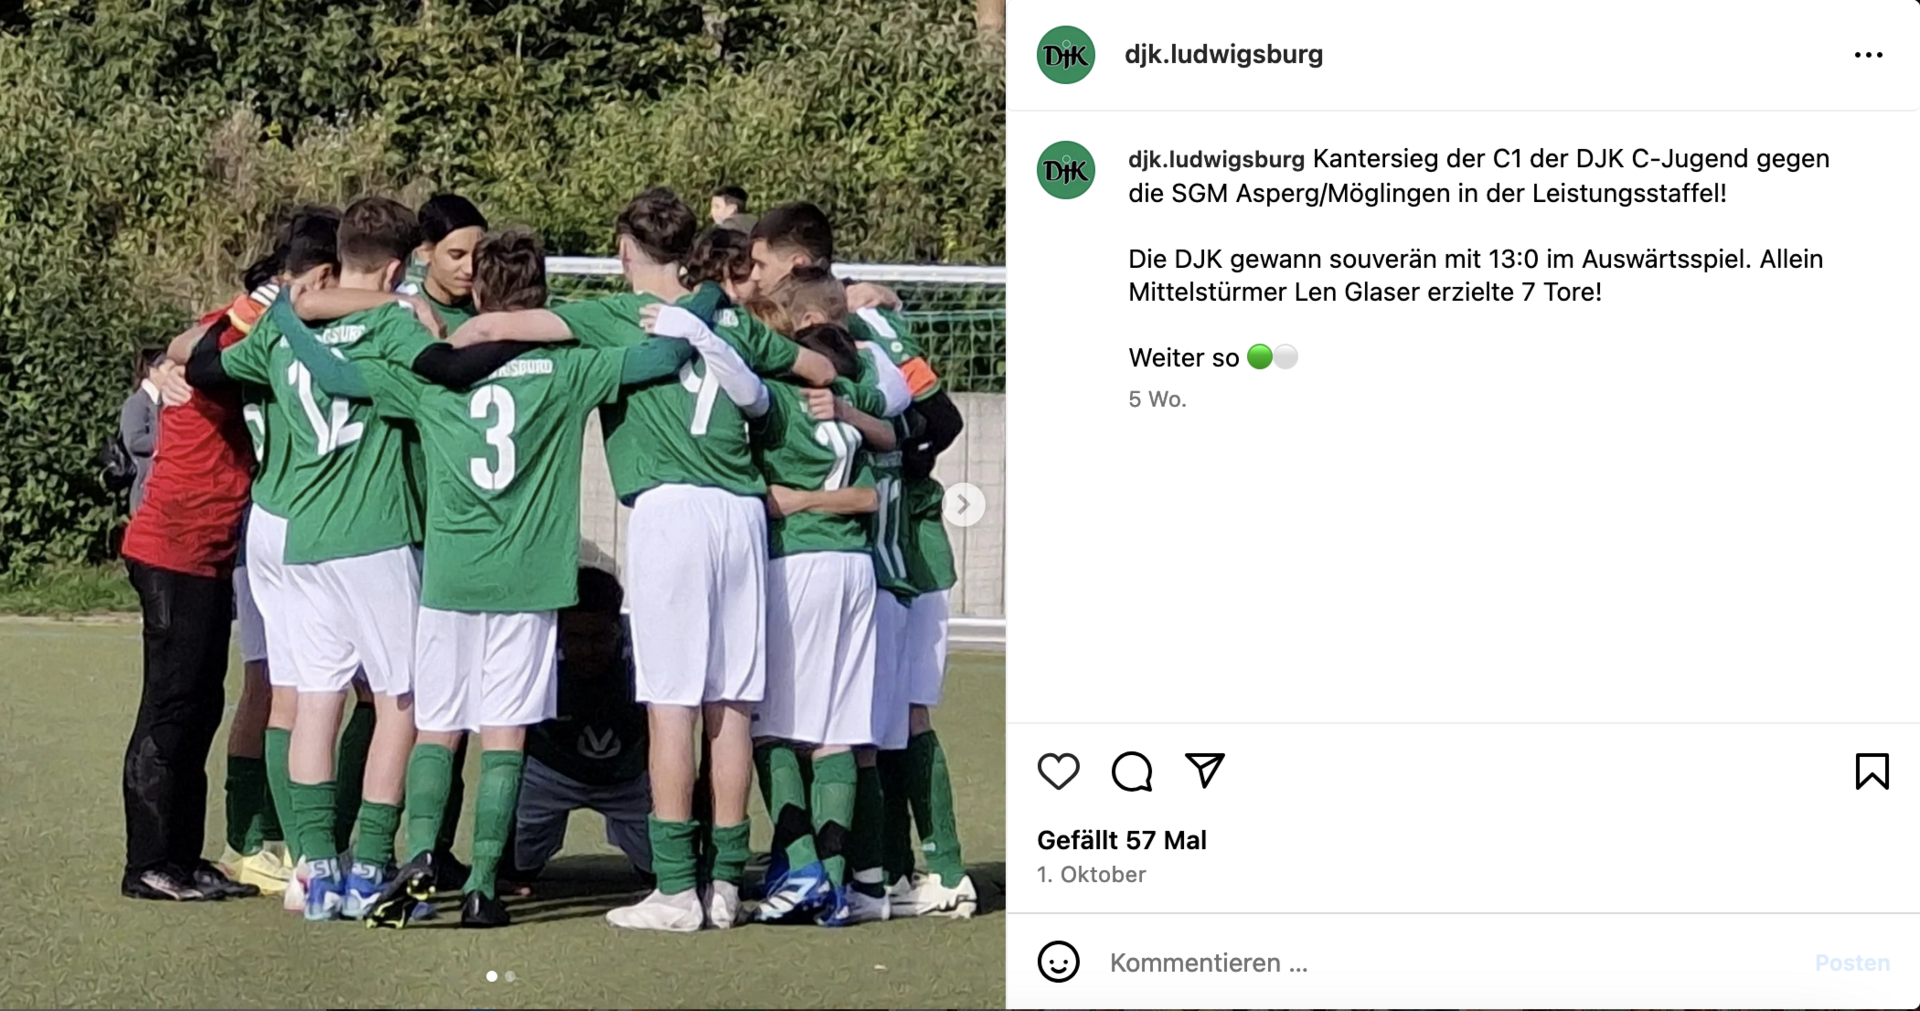This screenshot has width=1920, height=1011.
Task: Click the 5 Wo. timestamp
Action: (1157, 399)
